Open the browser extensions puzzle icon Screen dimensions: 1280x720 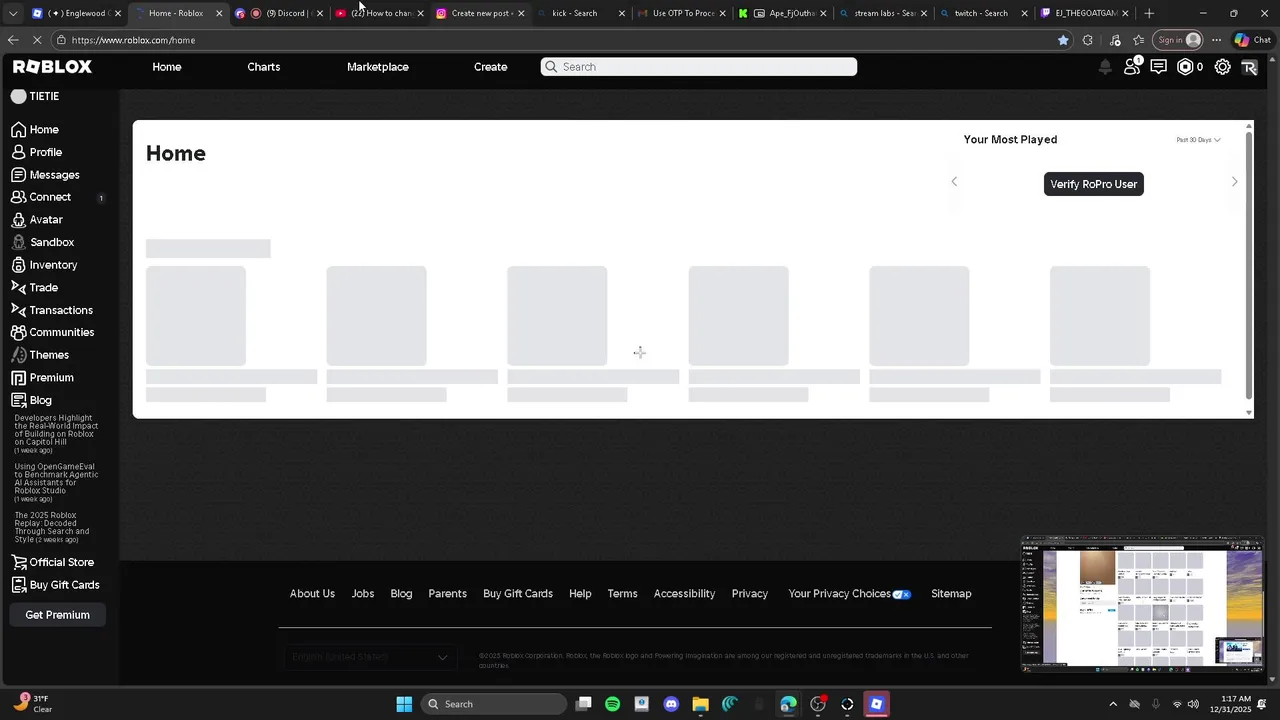click(x=1088, y=40)
